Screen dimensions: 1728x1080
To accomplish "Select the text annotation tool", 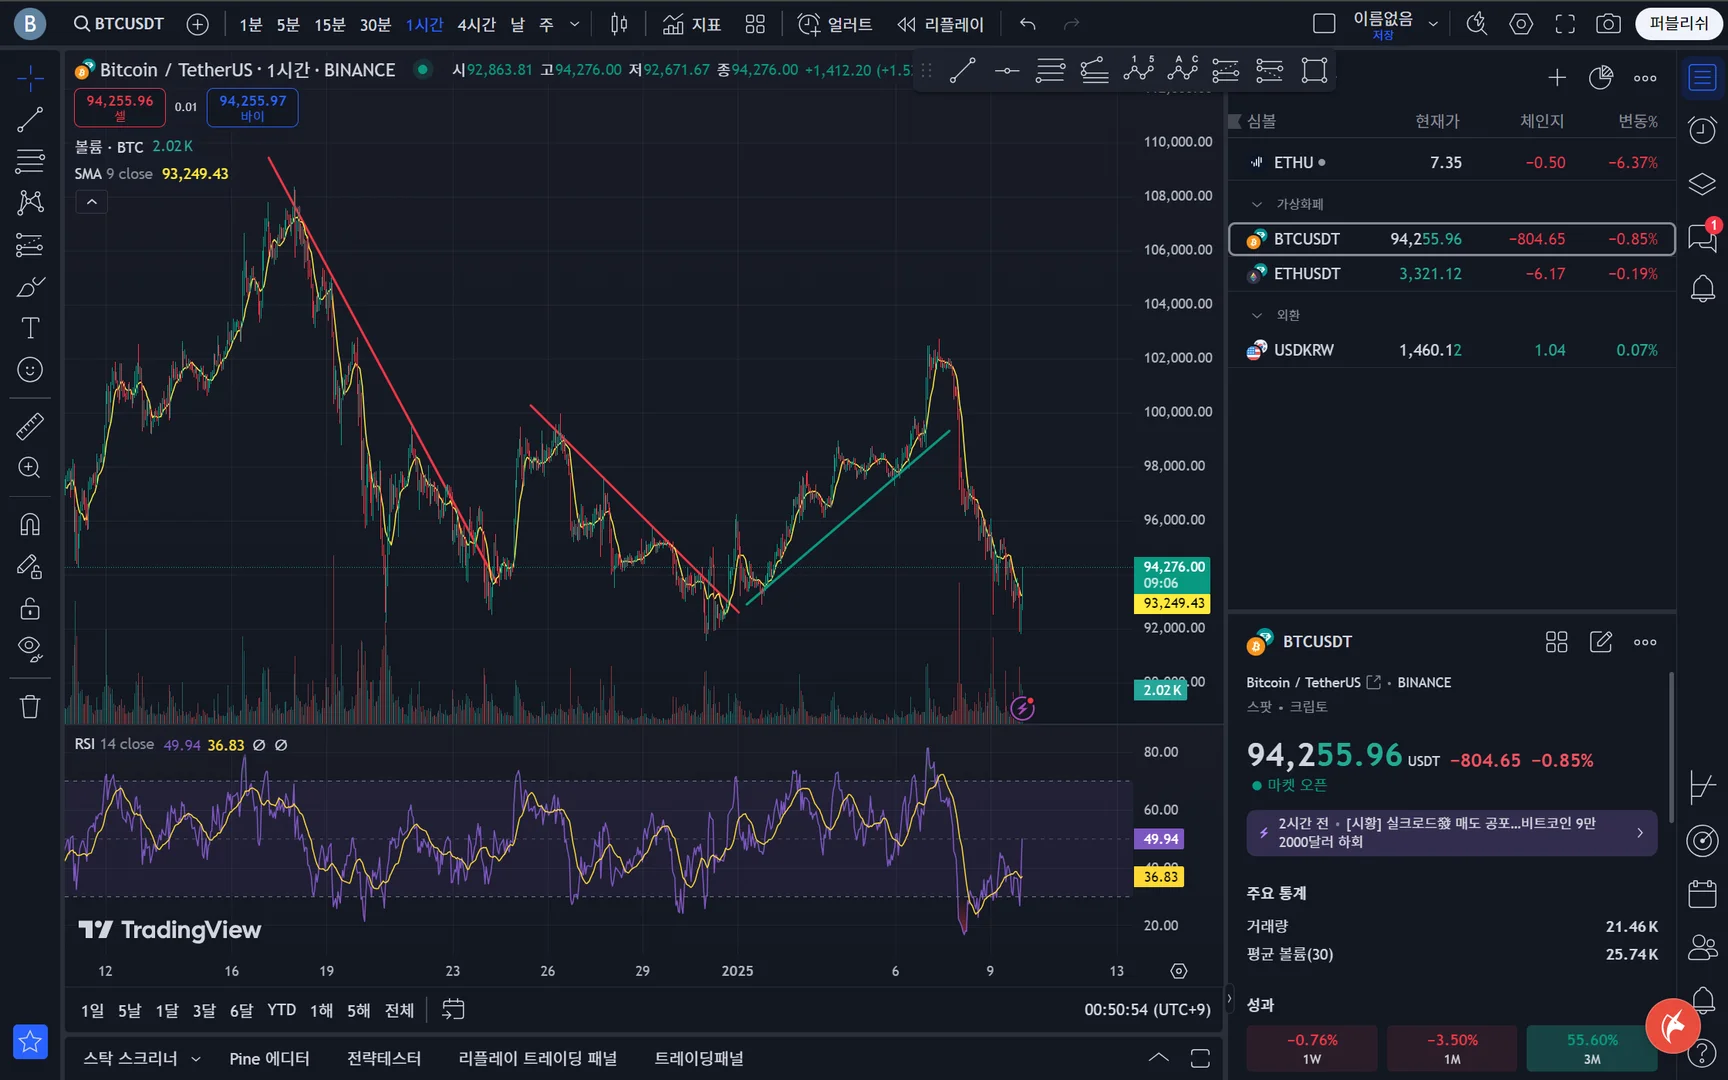I will click(30, 328).
